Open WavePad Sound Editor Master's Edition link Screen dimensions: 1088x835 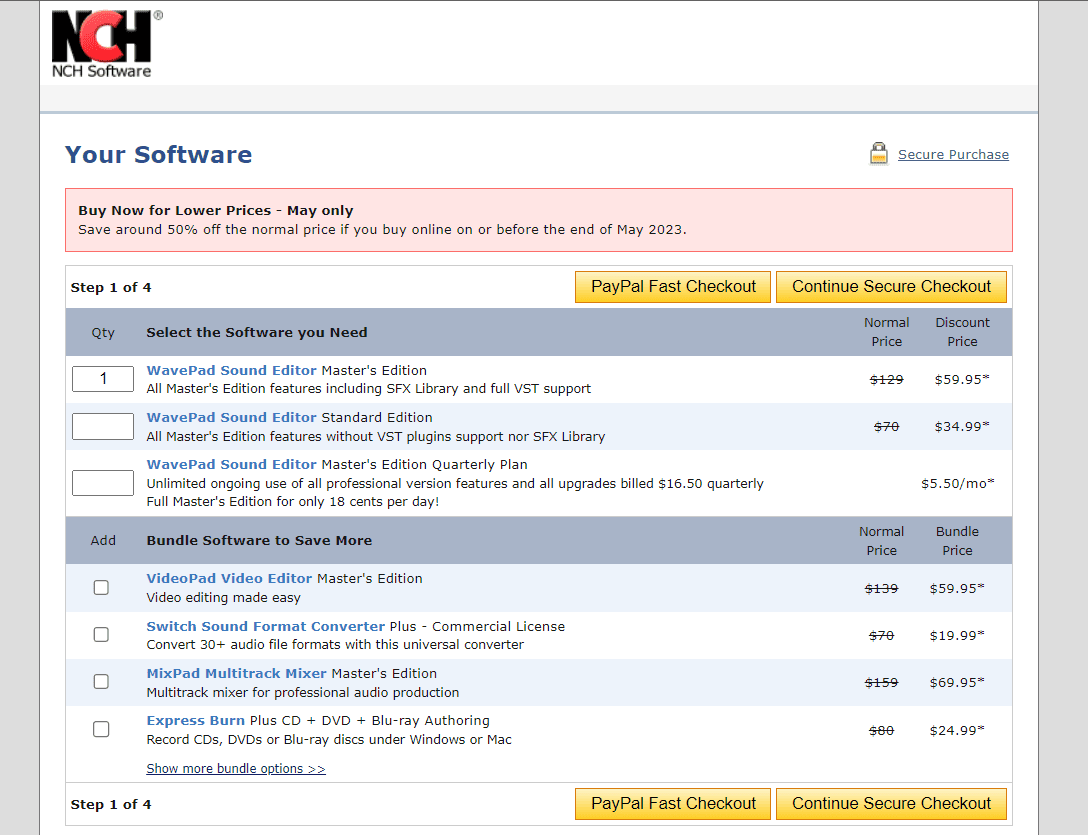[x=232, y=371]
